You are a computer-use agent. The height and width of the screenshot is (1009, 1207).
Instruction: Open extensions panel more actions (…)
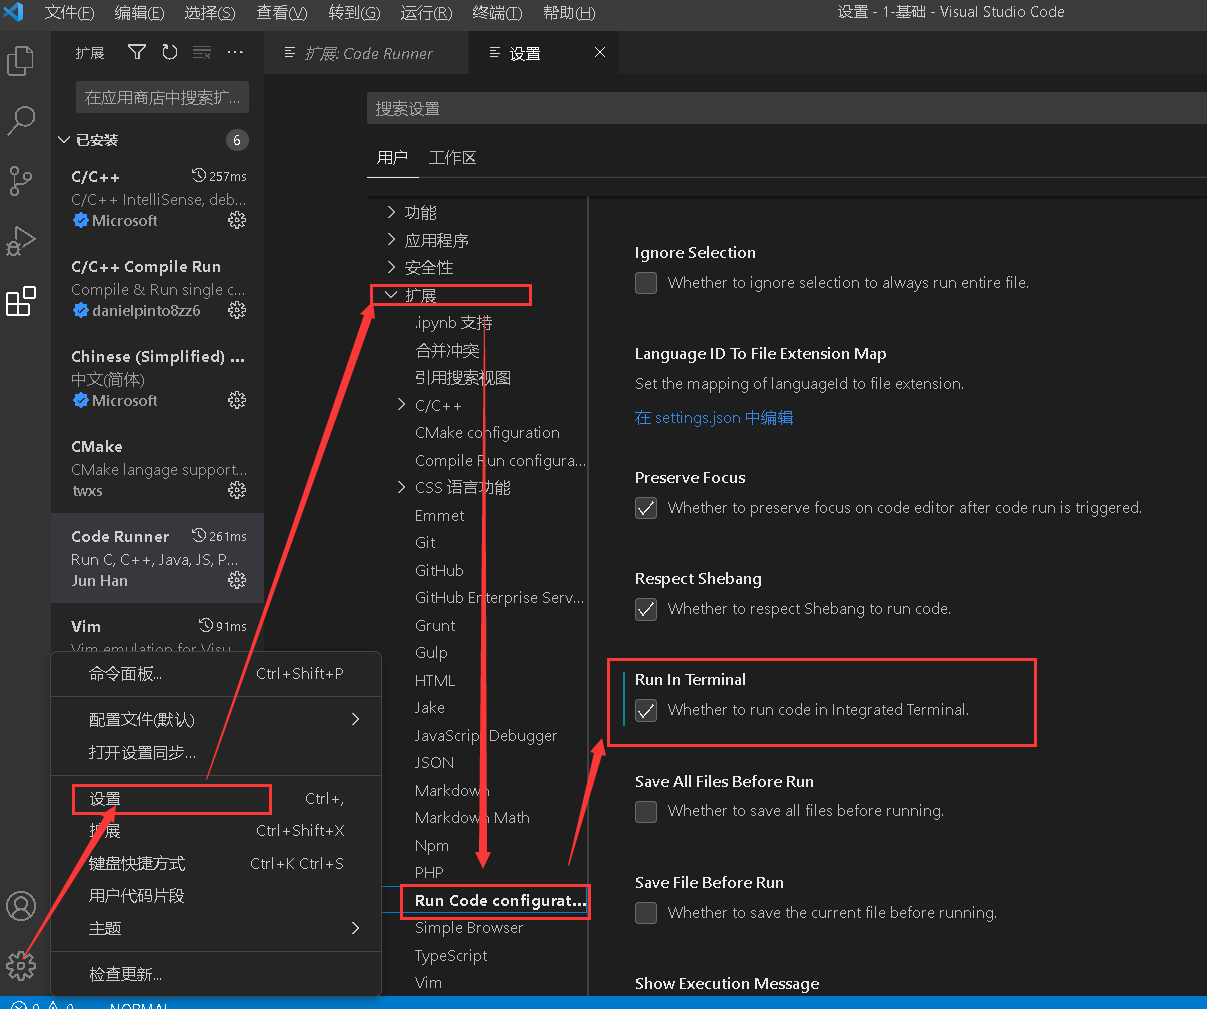[x=235, y=52]
